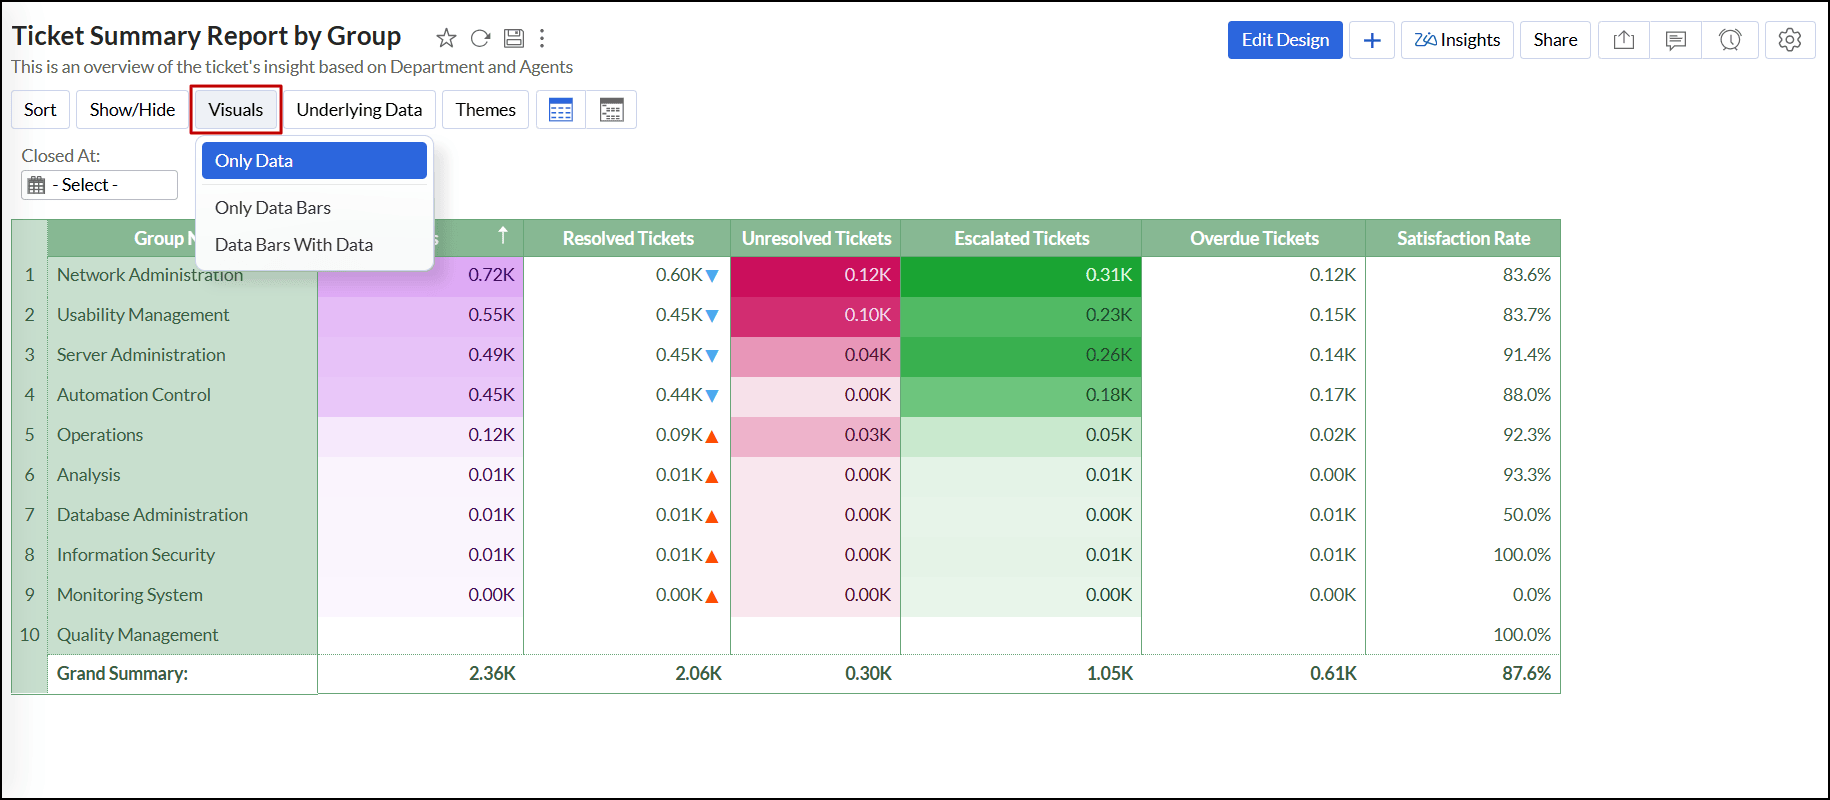Click the save report disk icon
This screenshot has height=800, width=1830.
click(x=513, y=38)
